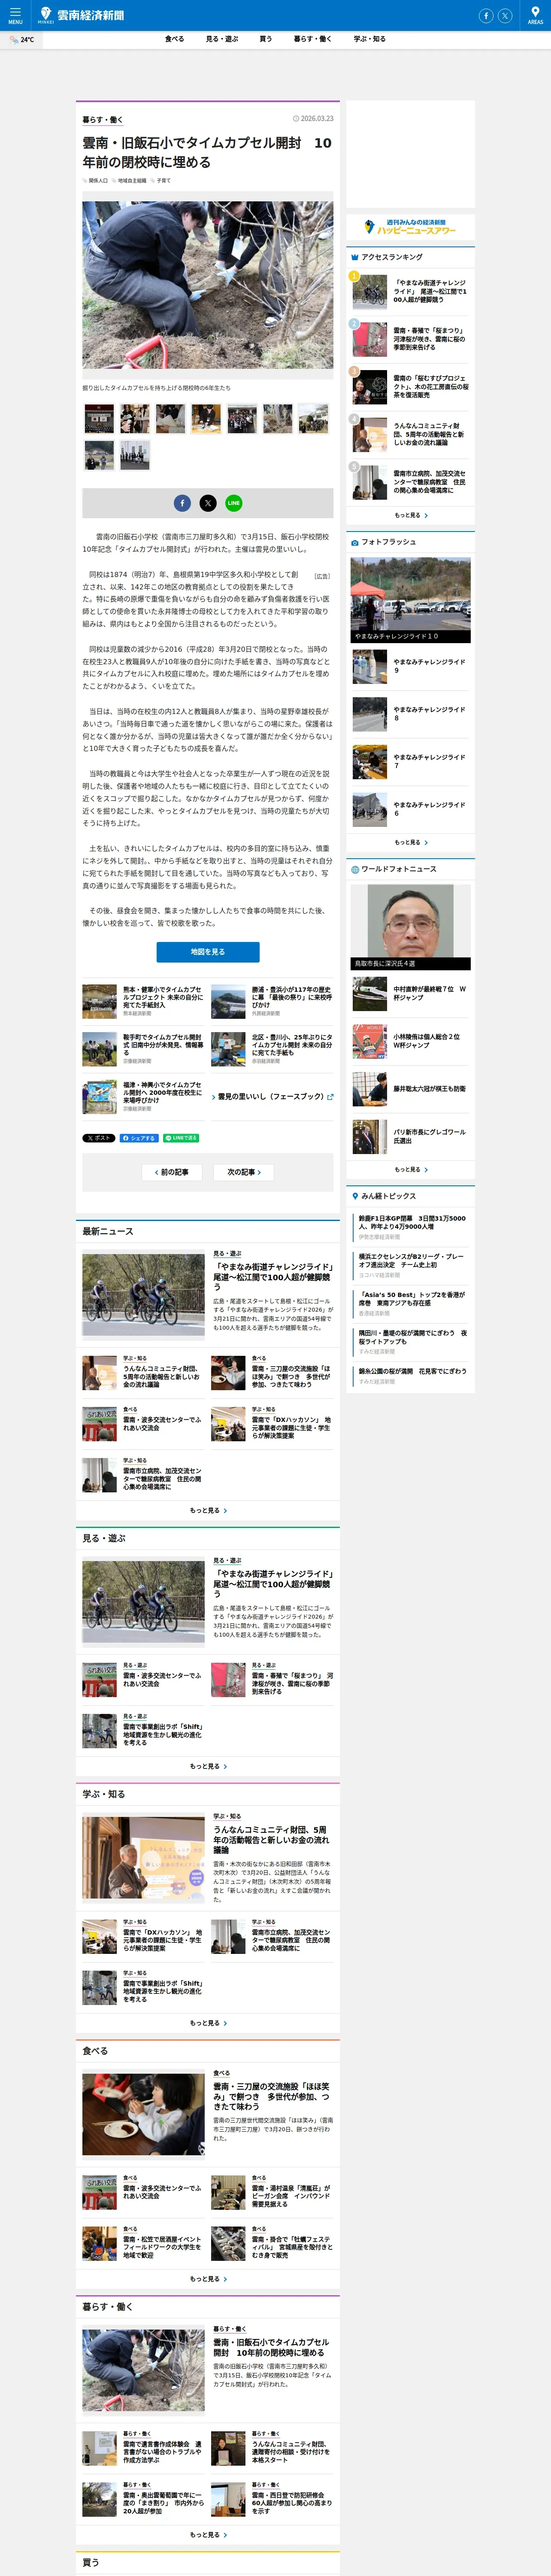Open the Facebook icon in the header
551x2576 pixels.
(x=486, y=16)
